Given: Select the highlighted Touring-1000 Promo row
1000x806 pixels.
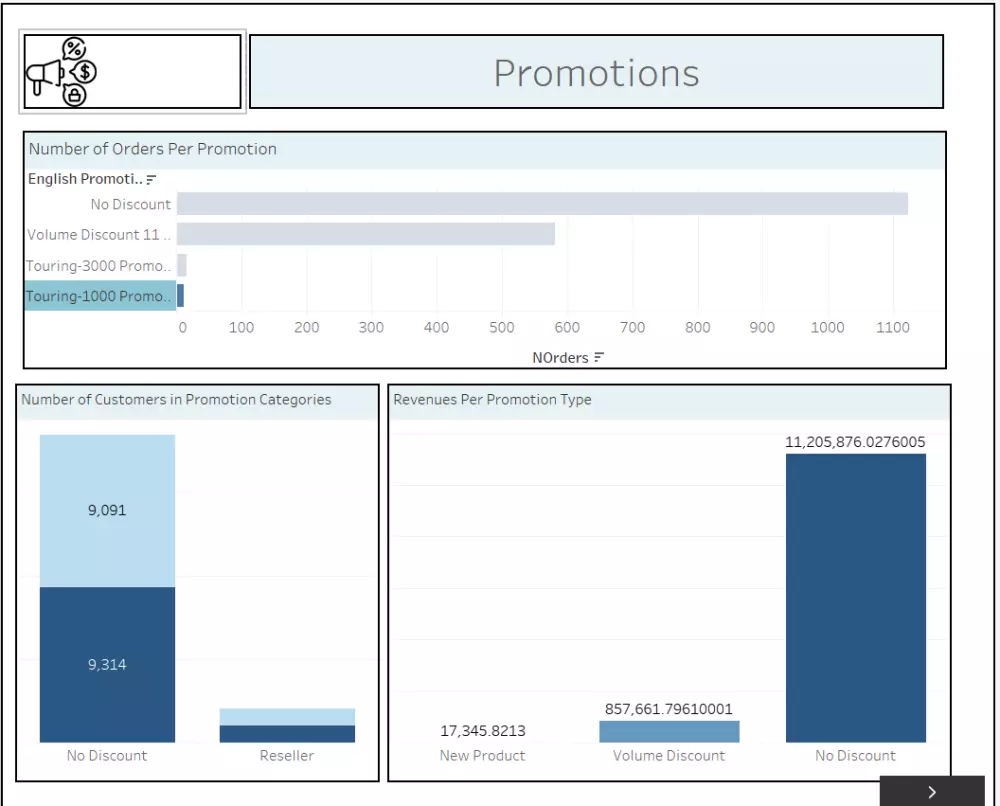Looking at the screenshot, I should pyautogui.click(x=98, y=295).
